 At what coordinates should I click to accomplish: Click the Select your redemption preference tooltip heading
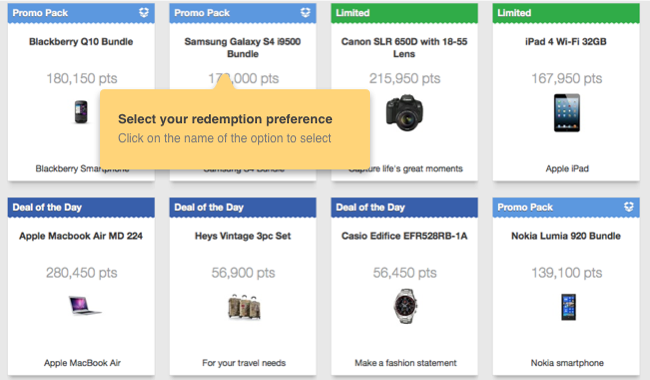tap(225, 119)
